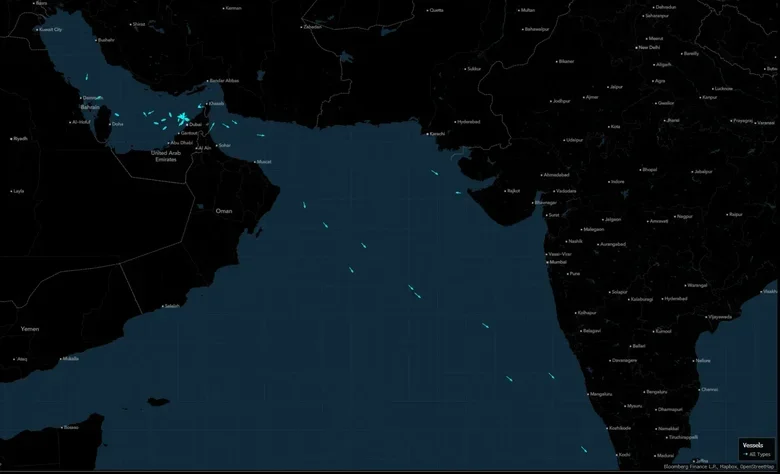Click the Abu Dhabi label
Viewport: 780px width, 474px height.
(181, 143)
